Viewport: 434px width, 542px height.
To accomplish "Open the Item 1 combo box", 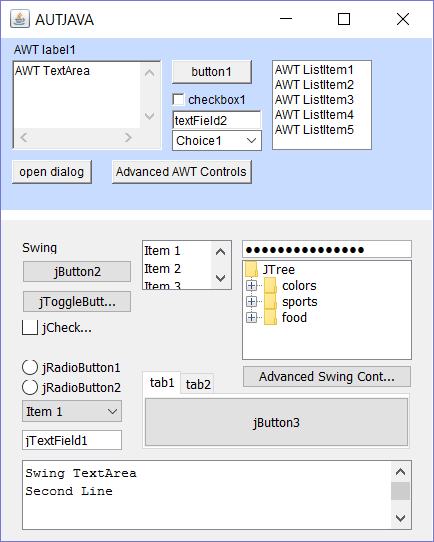I will click(72, 411).
